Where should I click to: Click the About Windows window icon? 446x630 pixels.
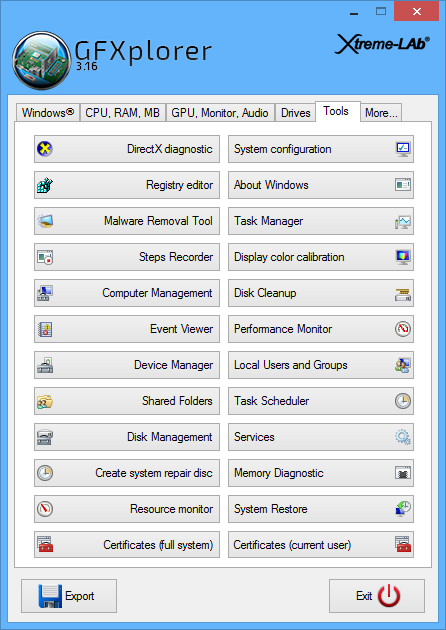[x=403, y=185]
